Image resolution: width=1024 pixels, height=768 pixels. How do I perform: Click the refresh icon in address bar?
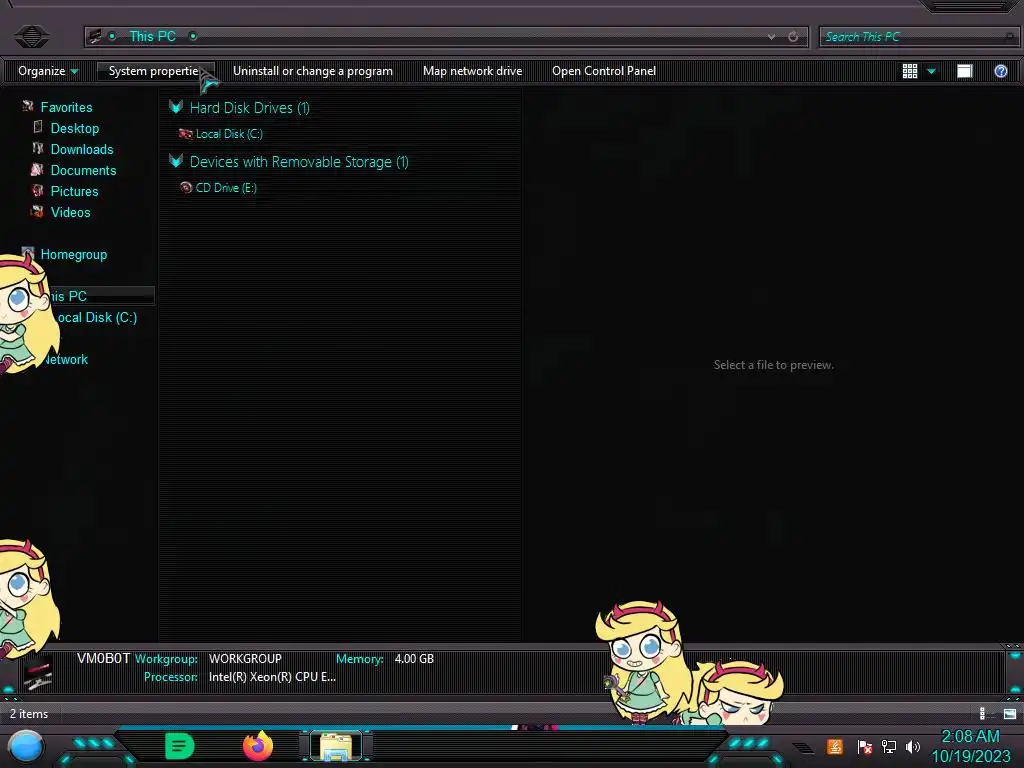coord(793,37)
